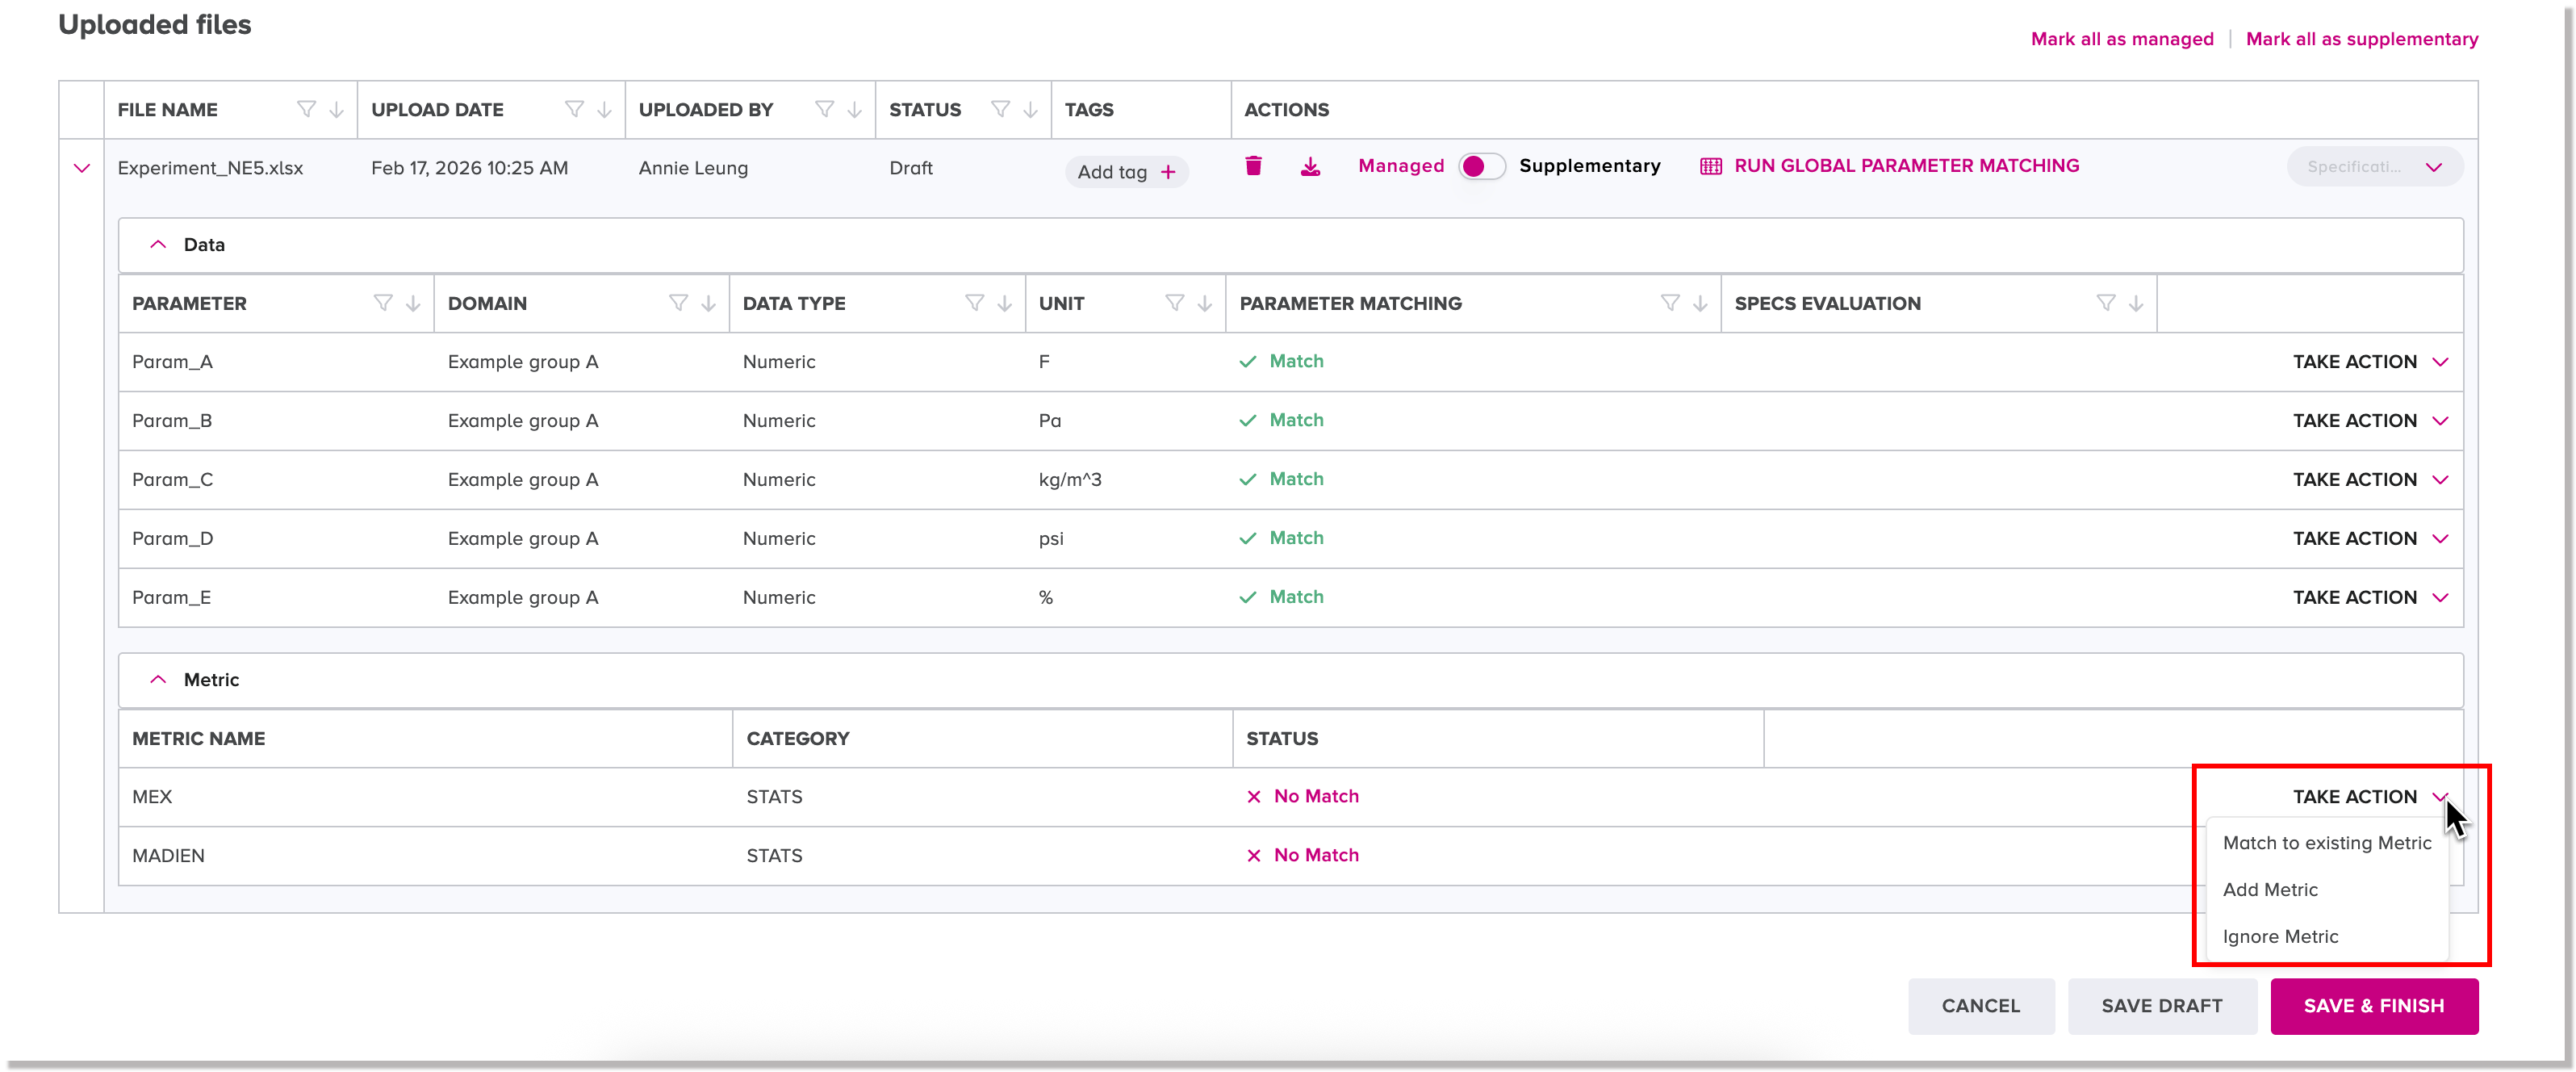Sort the Domain column
The height and width of the screenshot is (1072, 2576).
pyautogui.click(x=709, y=303)
